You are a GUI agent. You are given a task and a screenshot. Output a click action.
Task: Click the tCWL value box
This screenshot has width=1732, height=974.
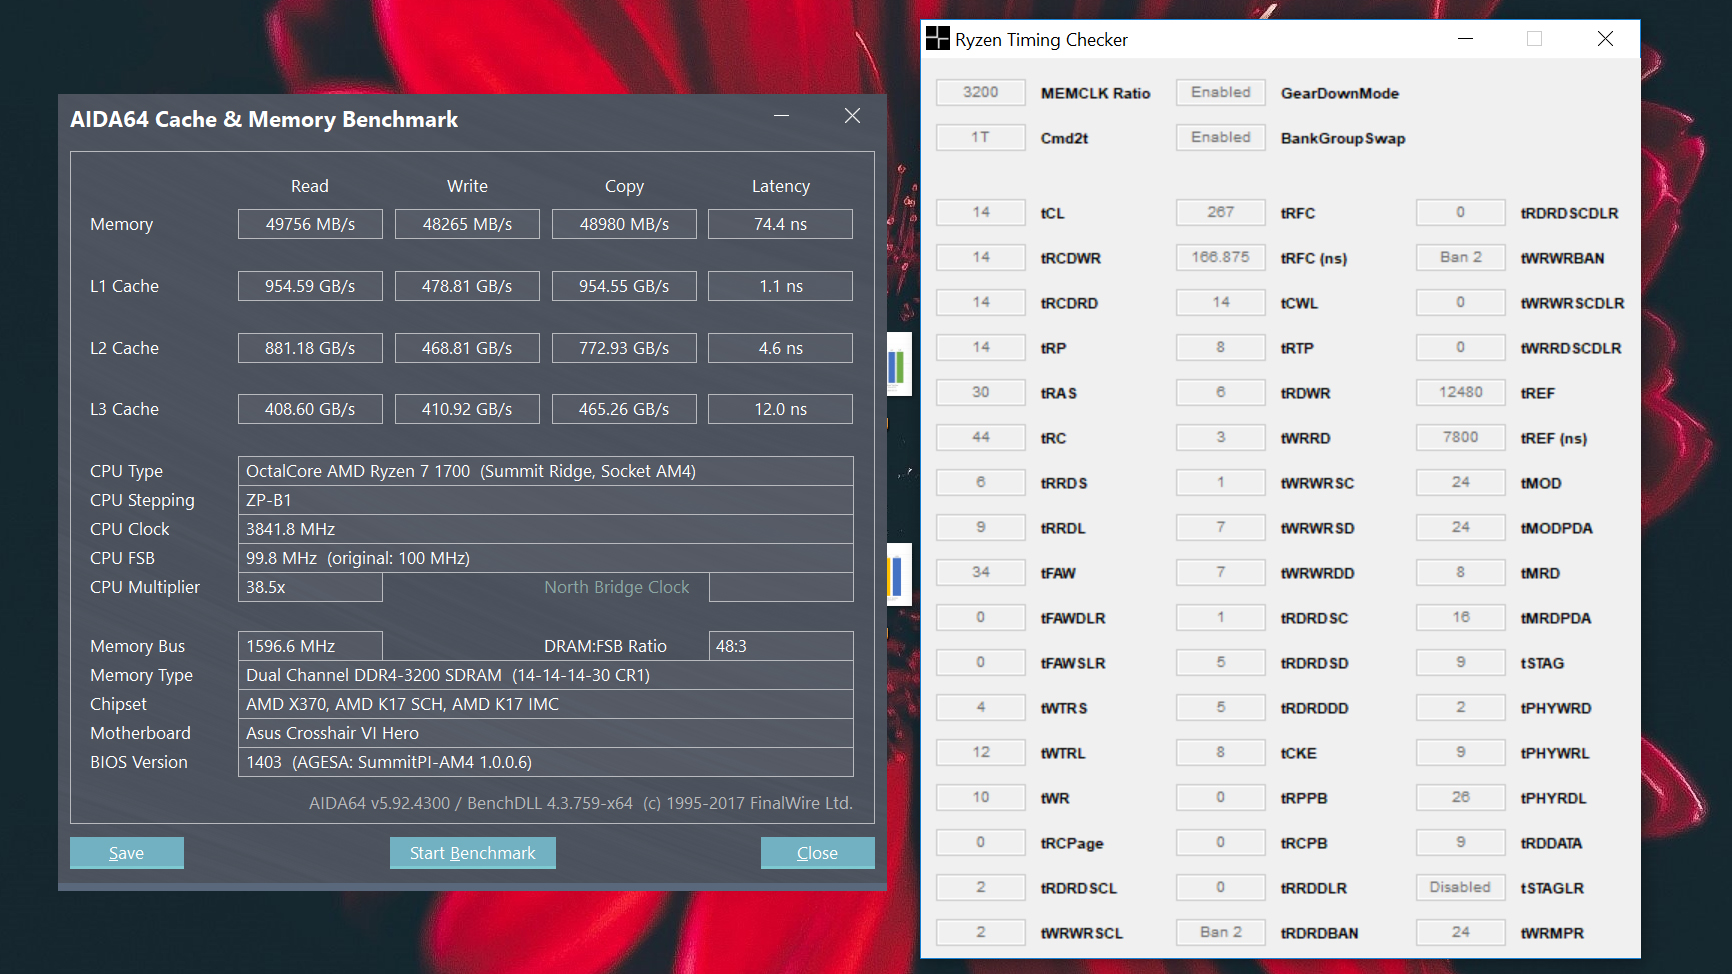tap(1221, 302)
